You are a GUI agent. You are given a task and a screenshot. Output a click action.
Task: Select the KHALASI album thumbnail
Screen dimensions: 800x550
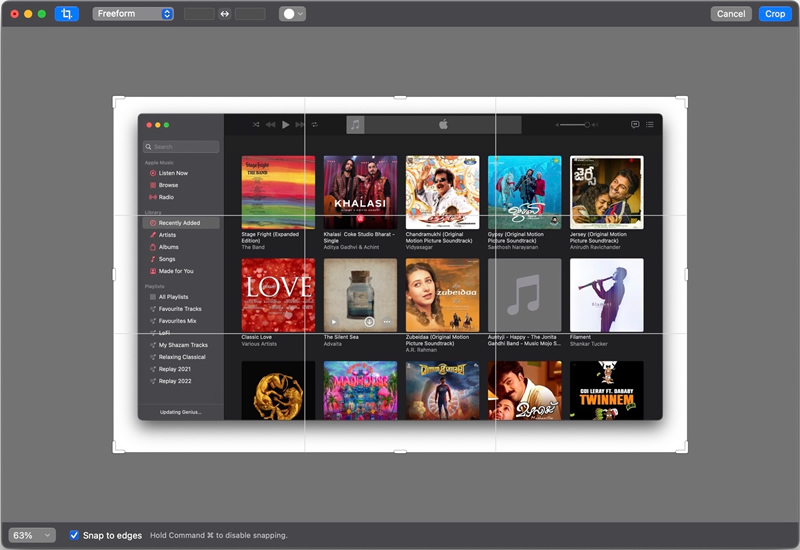tap(360, 192)
